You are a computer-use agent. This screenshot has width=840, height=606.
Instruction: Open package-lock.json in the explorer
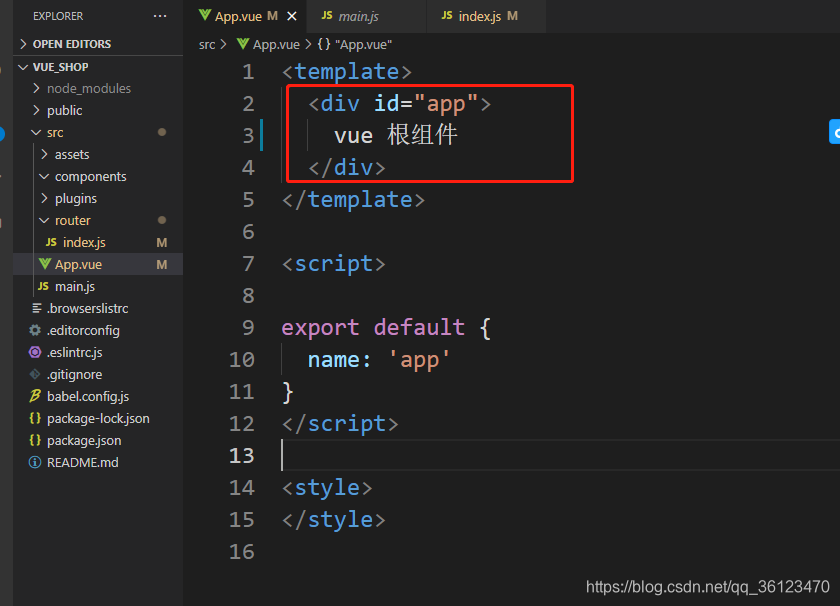(x=98, y=418)
